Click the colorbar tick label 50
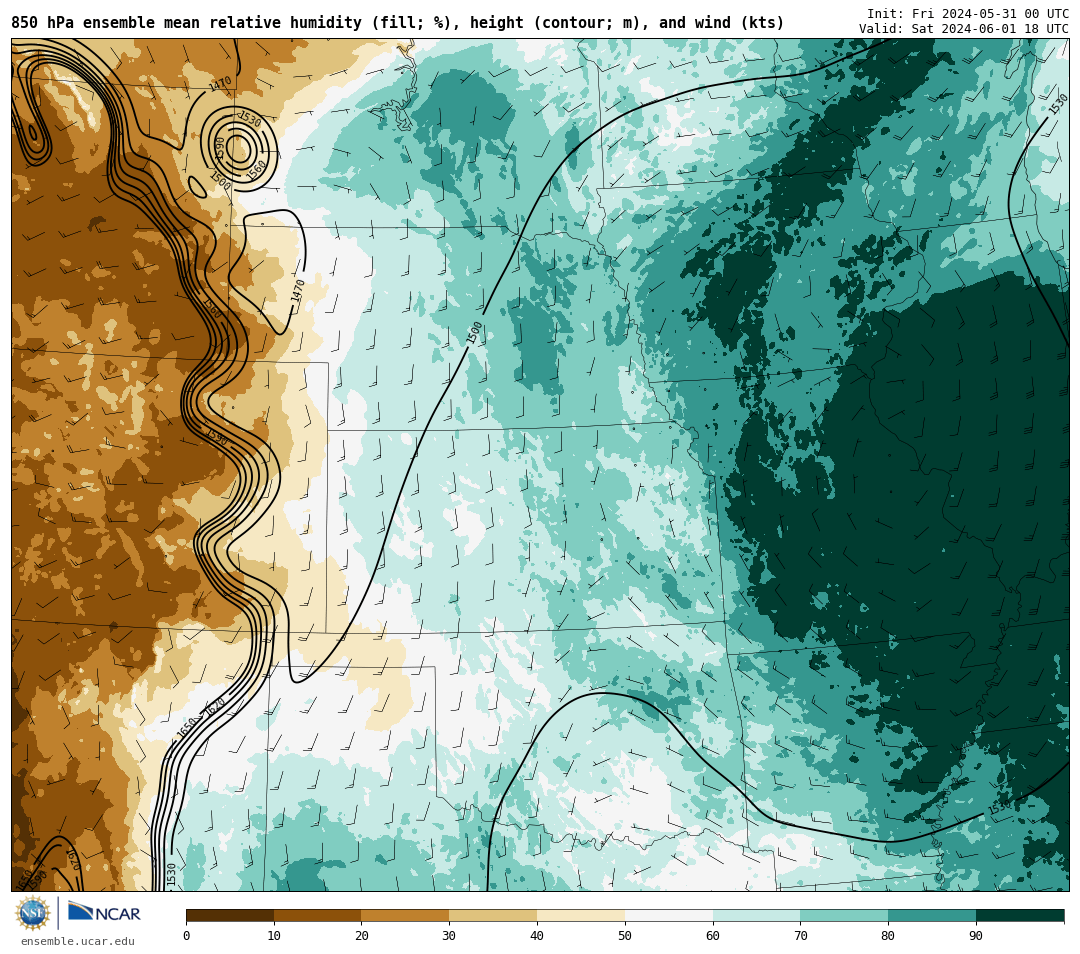This screenshot has width=1080, height=954. point(625,935)
